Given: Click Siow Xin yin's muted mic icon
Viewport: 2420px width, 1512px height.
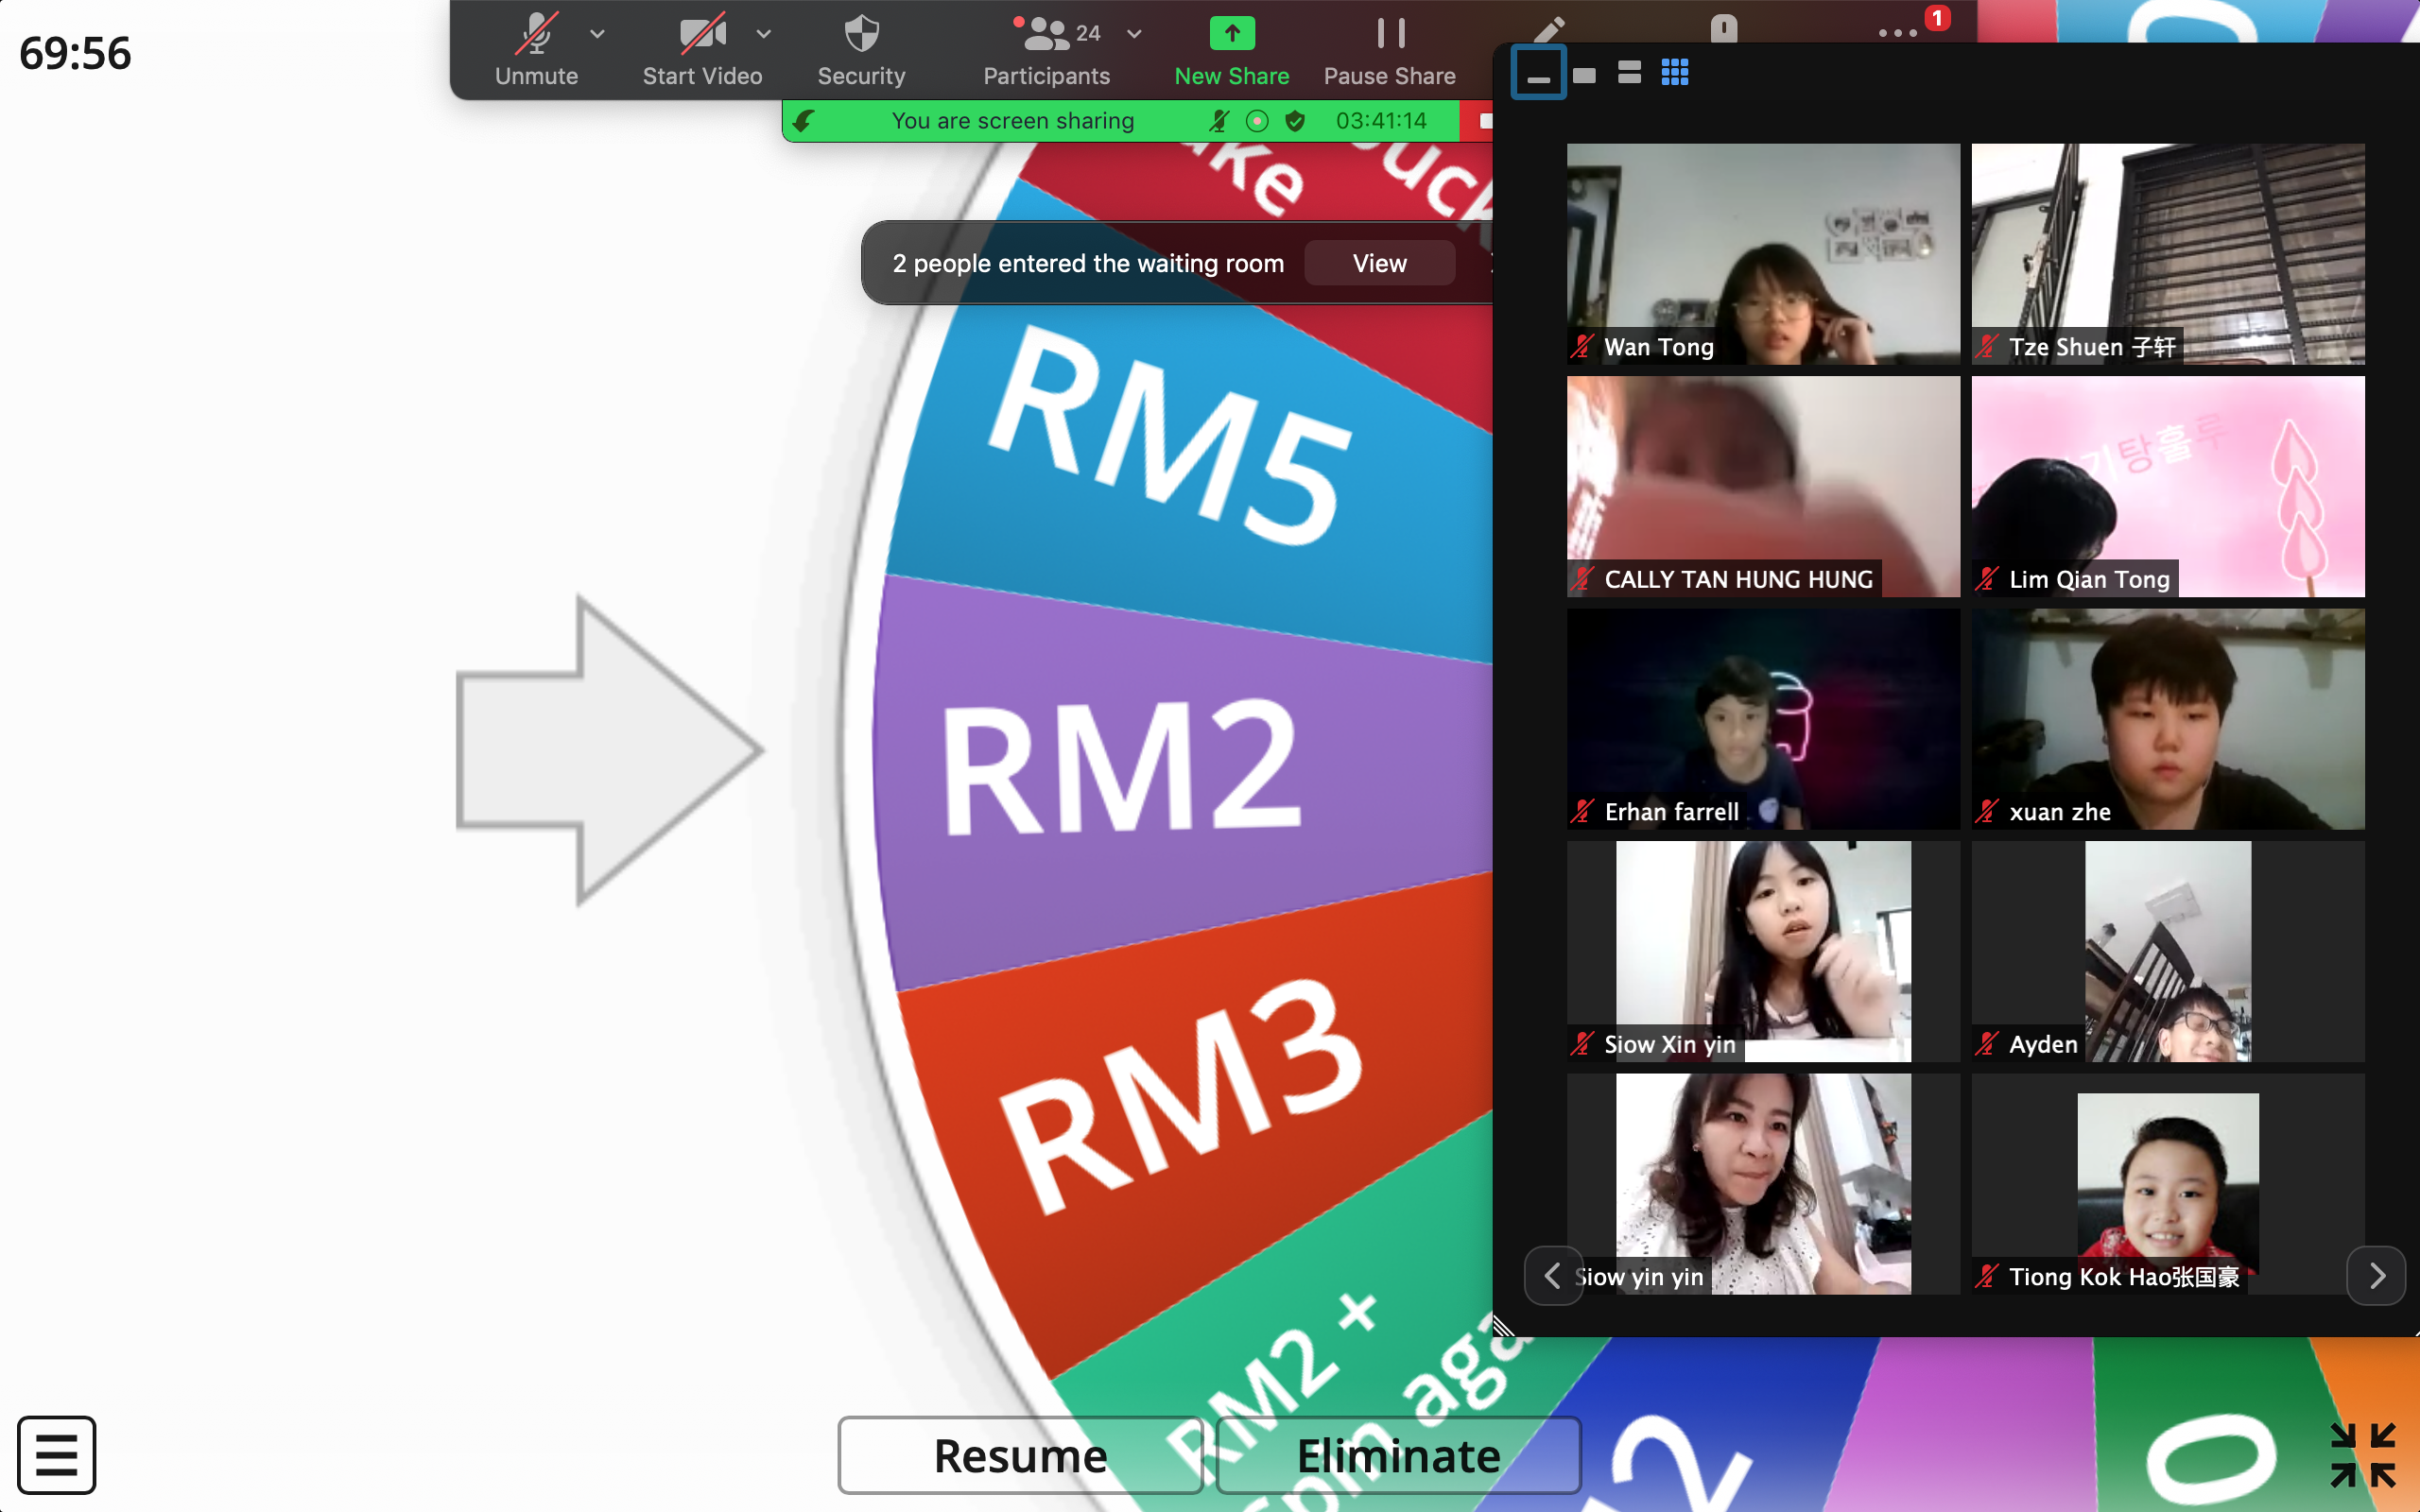Looking at the screenshot, I should pyautogui.click(x=1582, y=1044).
